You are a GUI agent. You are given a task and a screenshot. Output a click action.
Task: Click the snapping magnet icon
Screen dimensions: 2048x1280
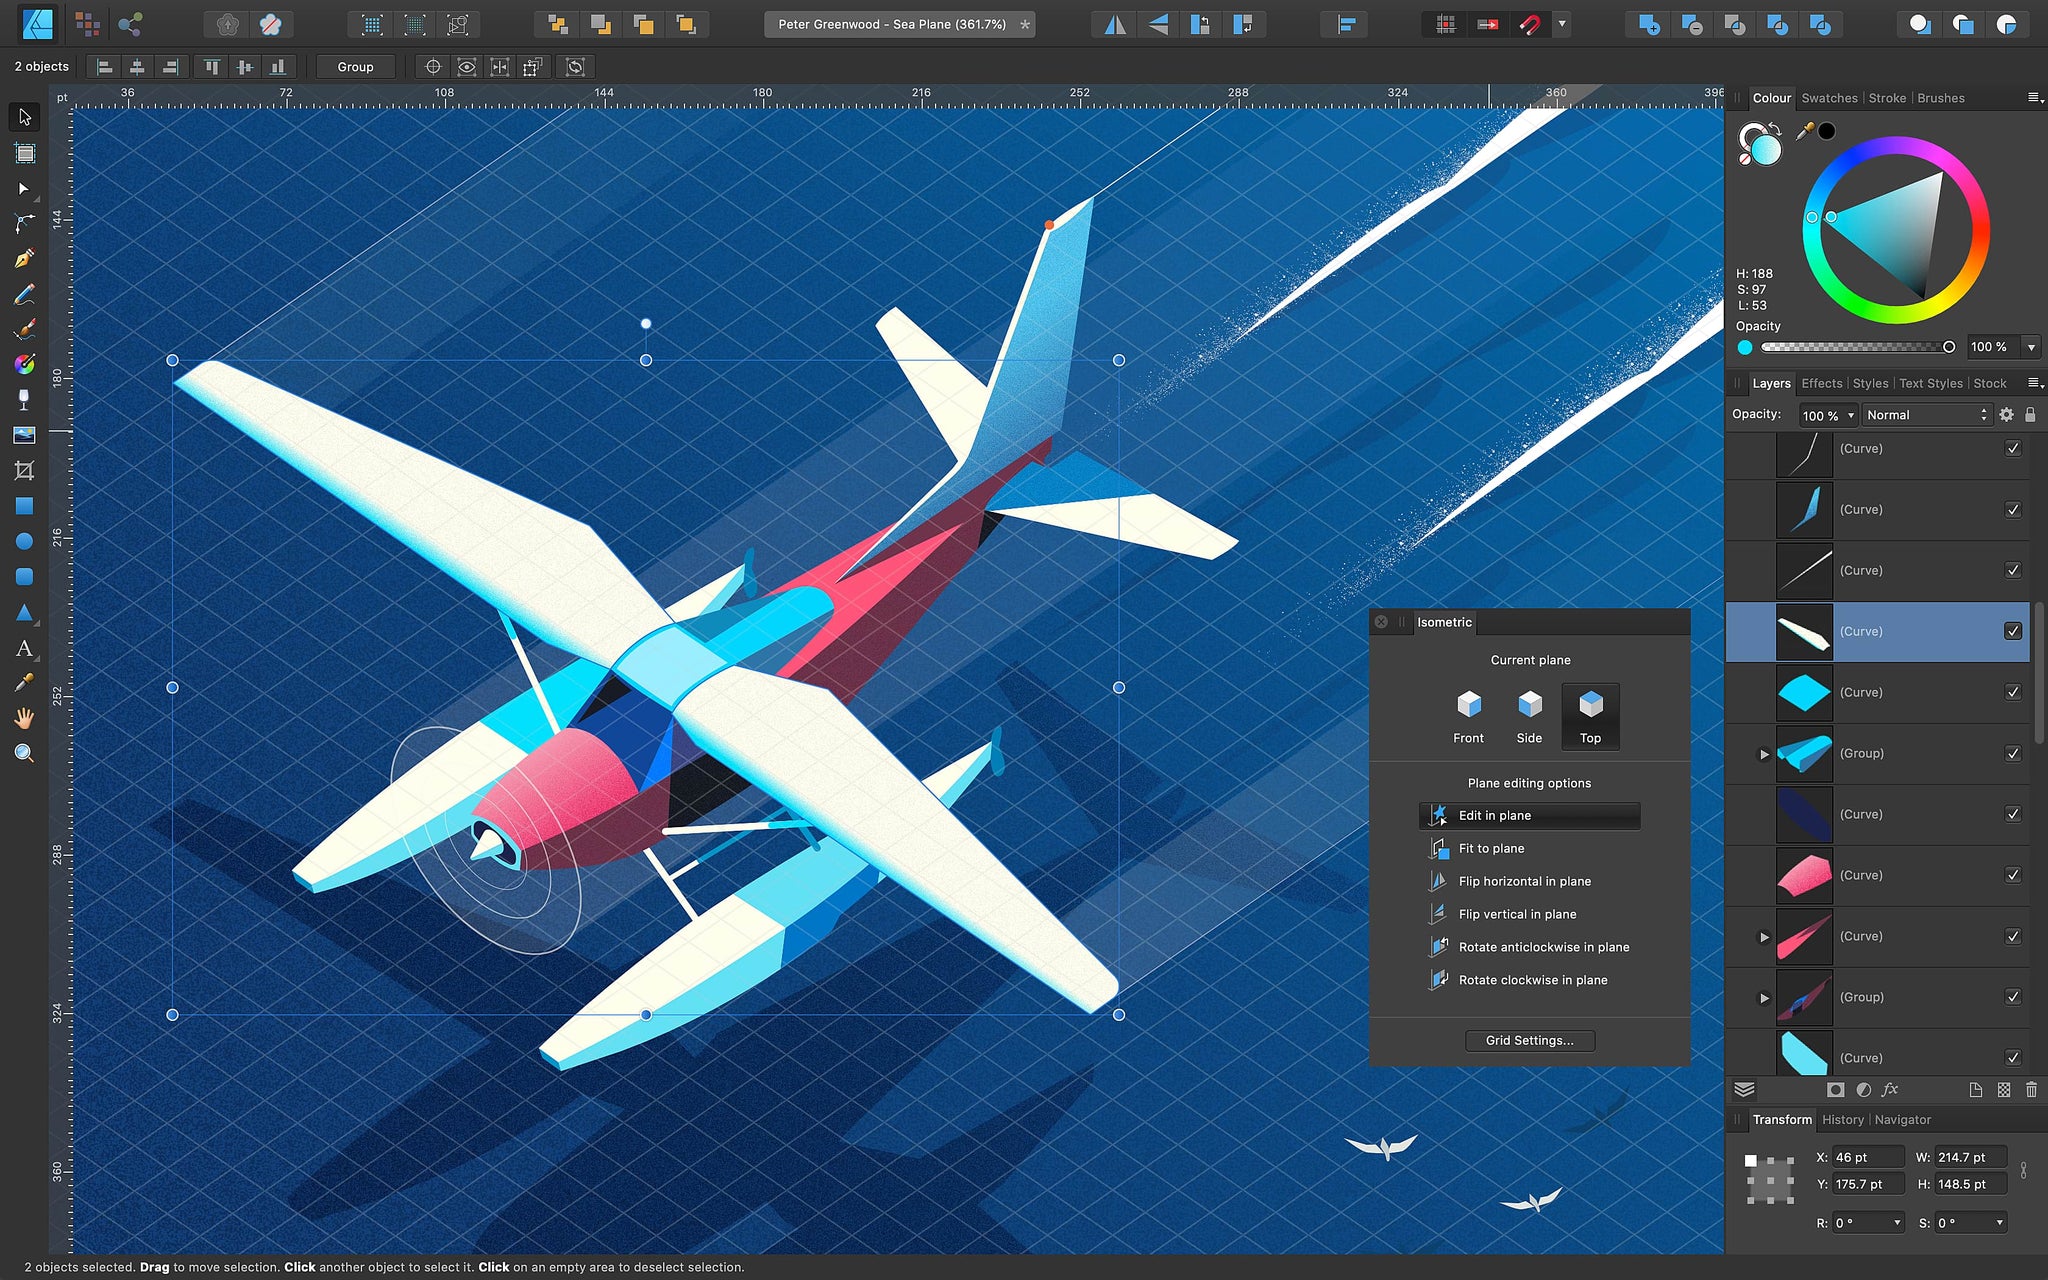click(1530, 24)
